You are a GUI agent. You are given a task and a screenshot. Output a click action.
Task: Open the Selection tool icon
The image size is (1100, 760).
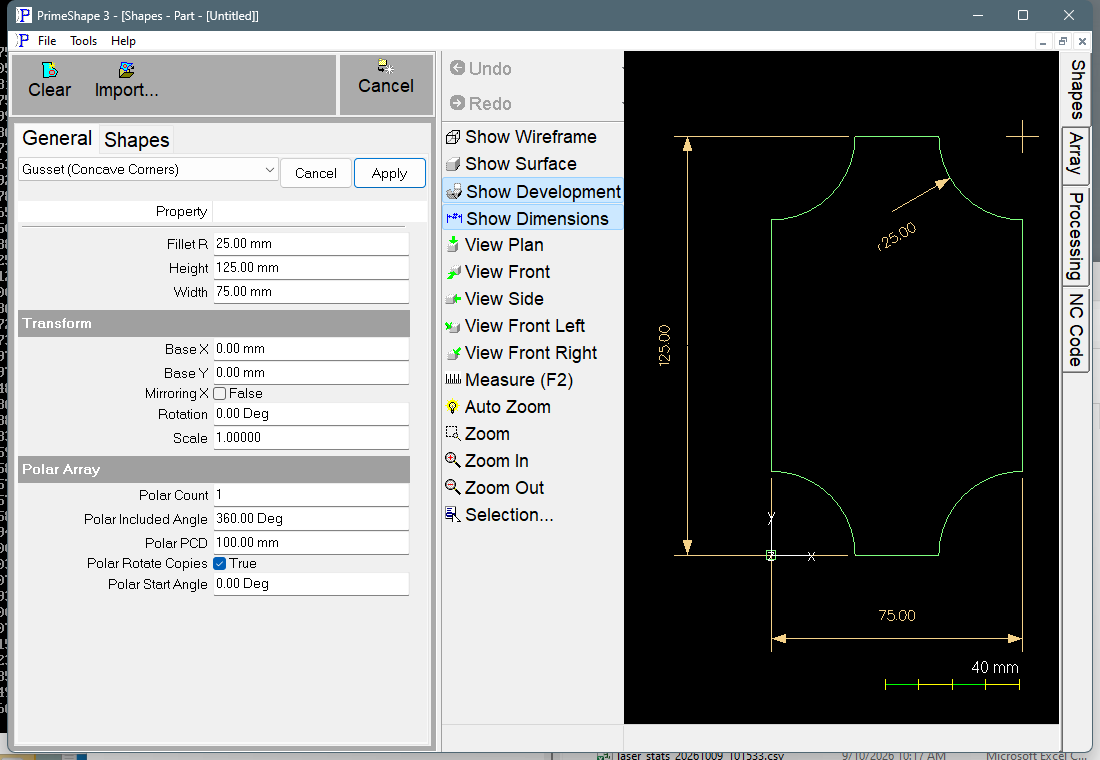click(453, 514)
